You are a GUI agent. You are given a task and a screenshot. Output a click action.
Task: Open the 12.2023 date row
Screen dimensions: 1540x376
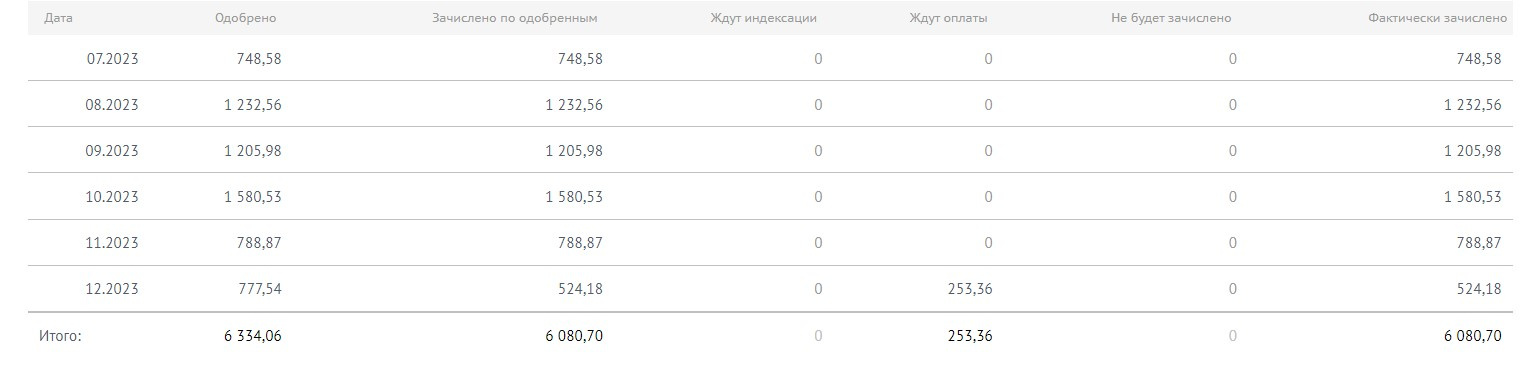click(x=770, y=288)
